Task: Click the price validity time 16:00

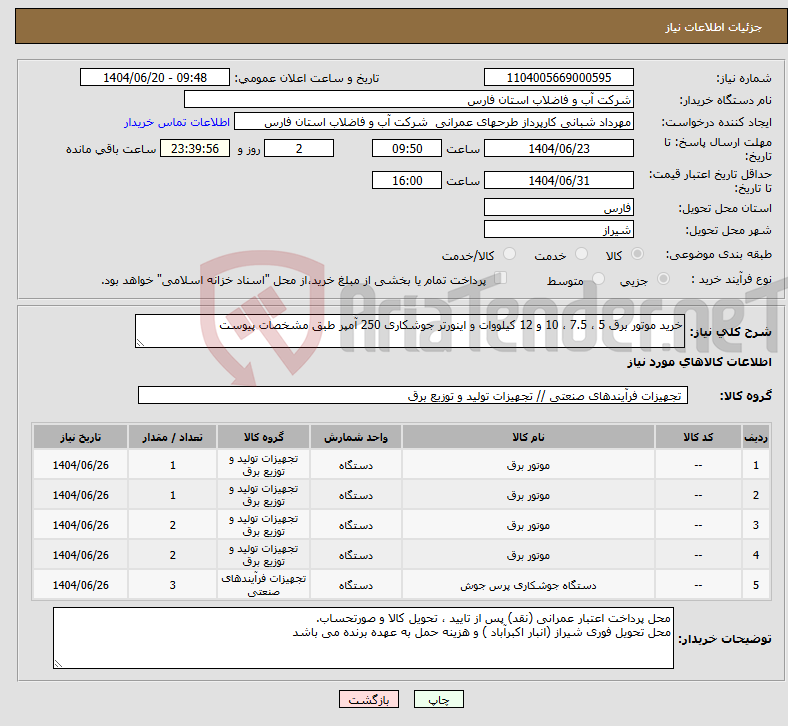Action: [x=407, y=180]
